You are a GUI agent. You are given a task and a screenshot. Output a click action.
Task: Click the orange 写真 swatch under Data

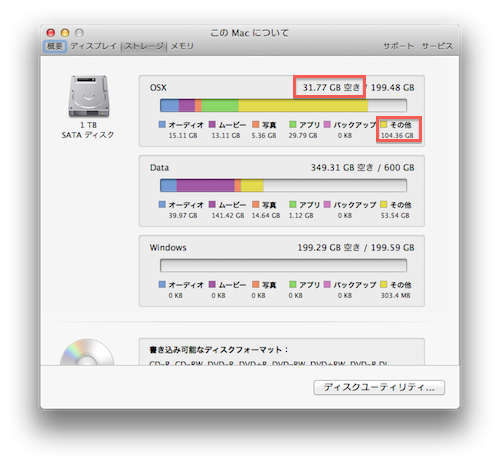(256, 204)
